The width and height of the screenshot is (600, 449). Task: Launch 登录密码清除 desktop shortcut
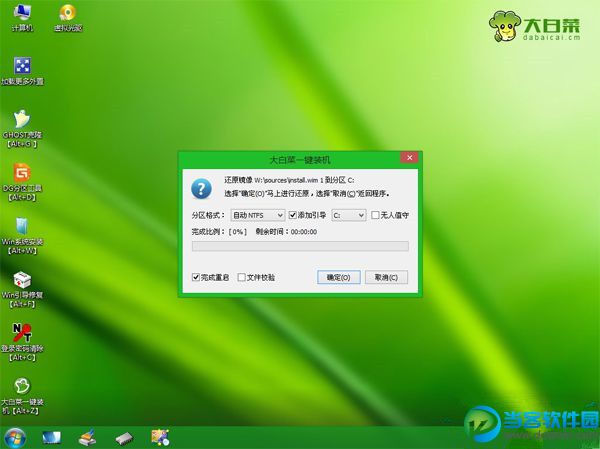pos(22,343)
